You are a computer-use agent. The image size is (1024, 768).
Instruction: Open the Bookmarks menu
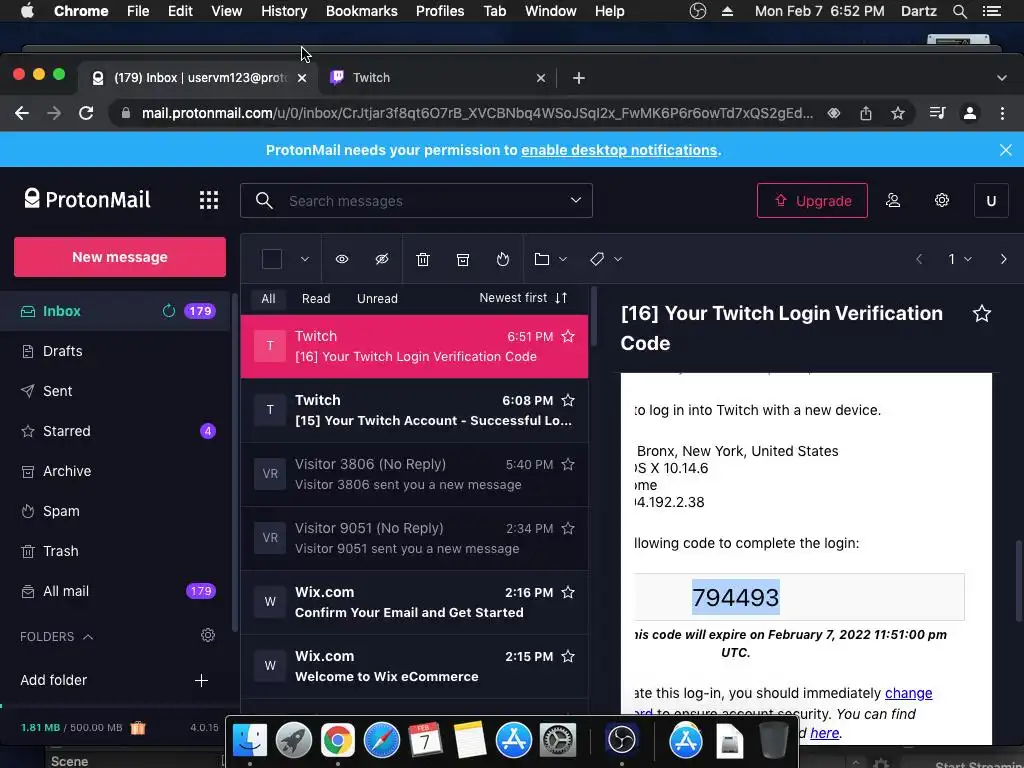pos(361,11)
